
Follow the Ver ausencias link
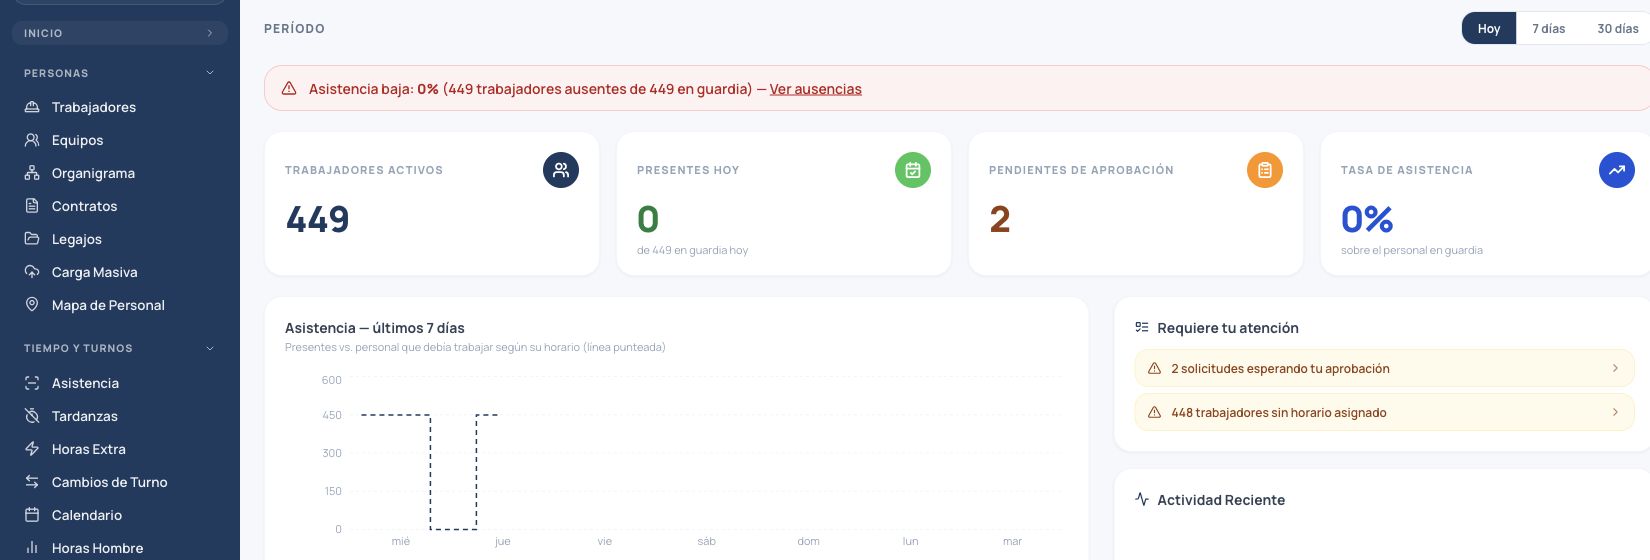(815, 89)
